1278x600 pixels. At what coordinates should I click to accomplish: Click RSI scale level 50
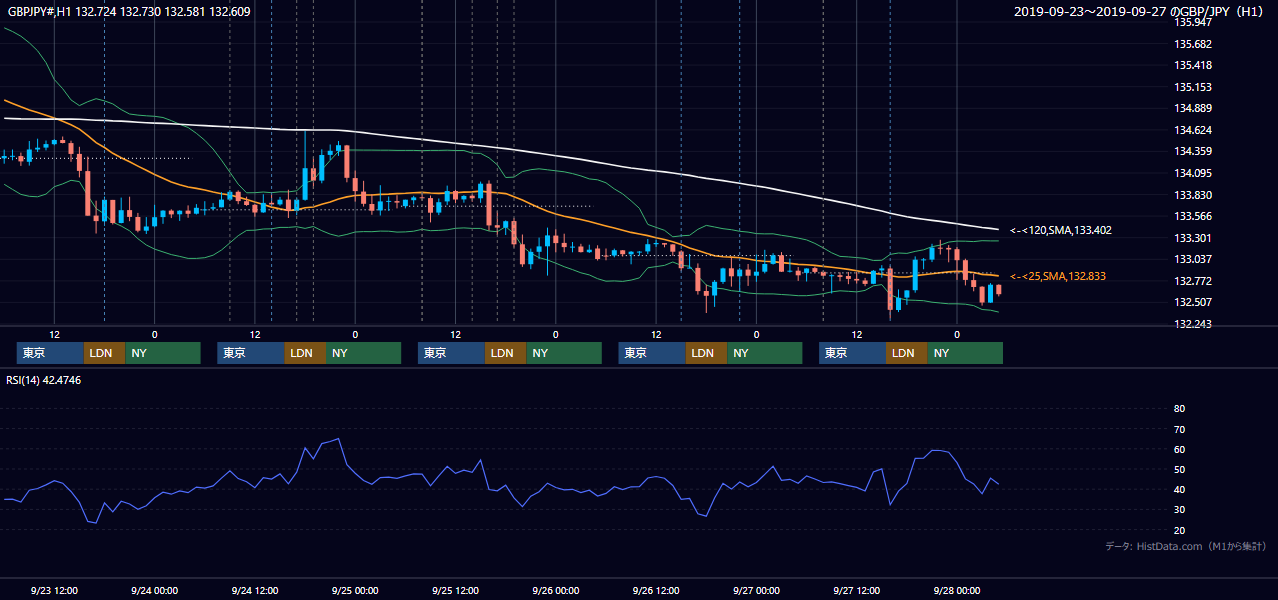1179,469
